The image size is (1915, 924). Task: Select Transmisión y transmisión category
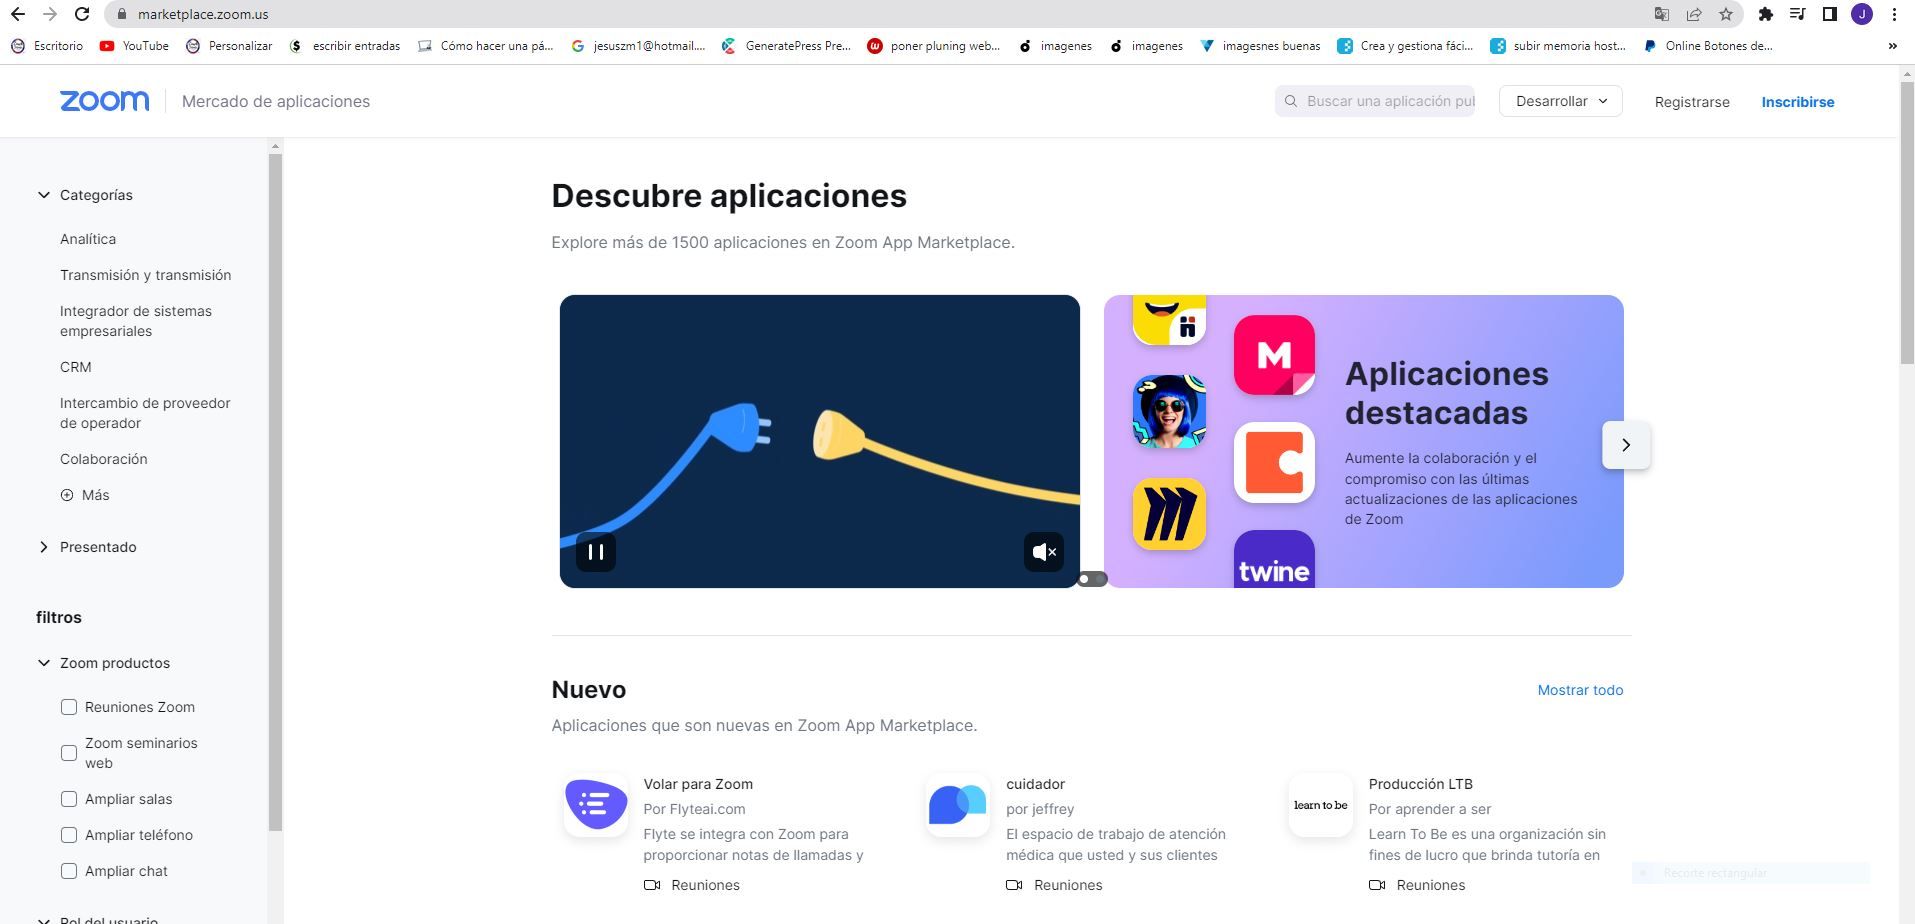point(145,275)
